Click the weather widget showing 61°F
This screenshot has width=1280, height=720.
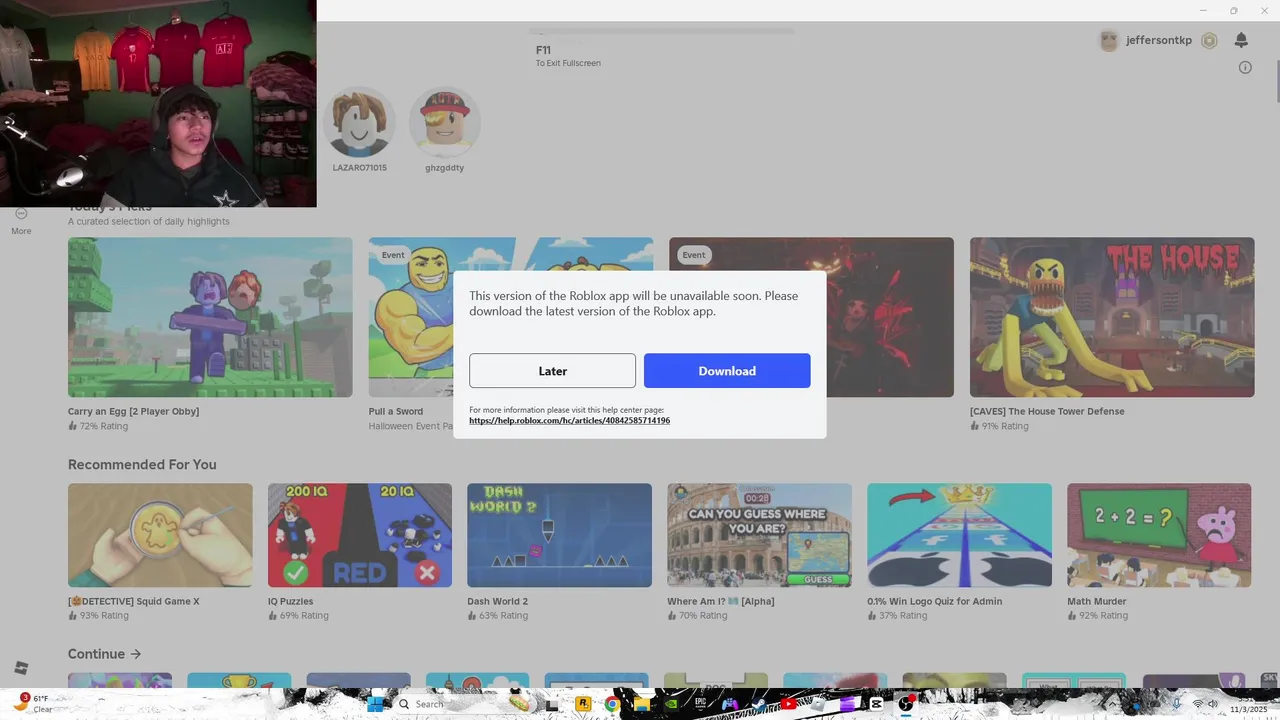[x=32, y=704]
